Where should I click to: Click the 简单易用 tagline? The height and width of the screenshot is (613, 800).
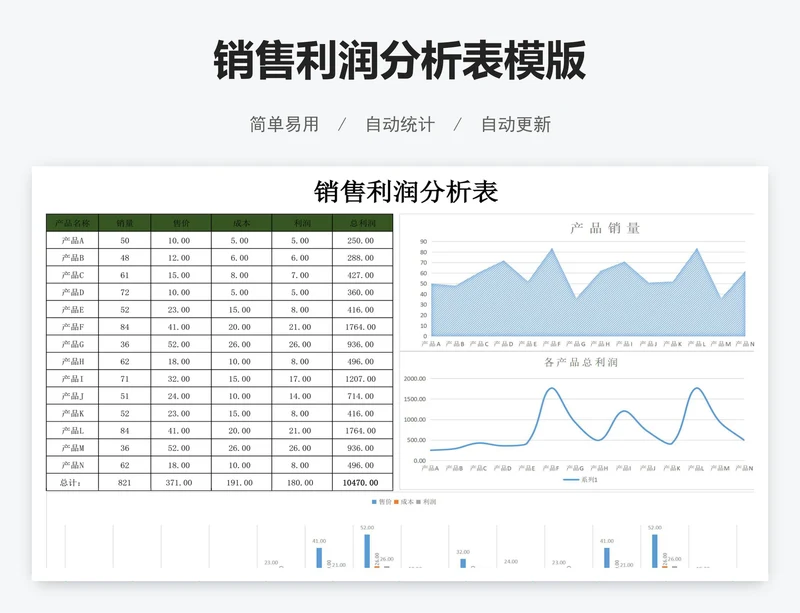[x=284, y=125]
